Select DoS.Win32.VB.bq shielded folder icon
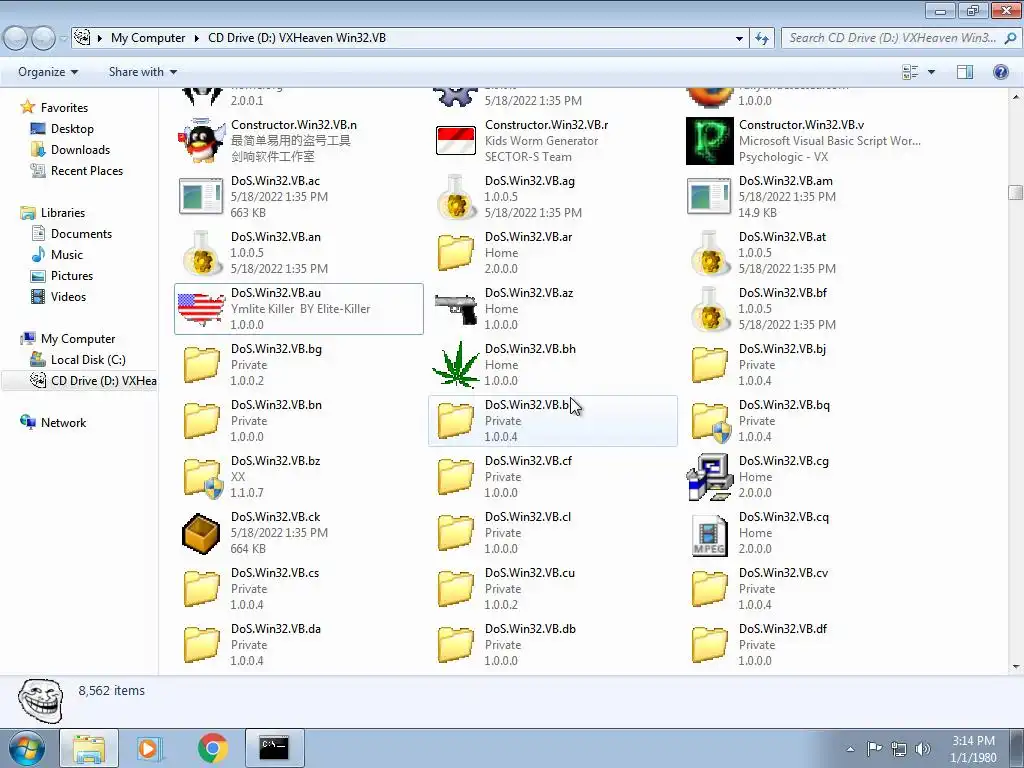The width and height of the screenshot is (1024, 768). click(711, 421)
